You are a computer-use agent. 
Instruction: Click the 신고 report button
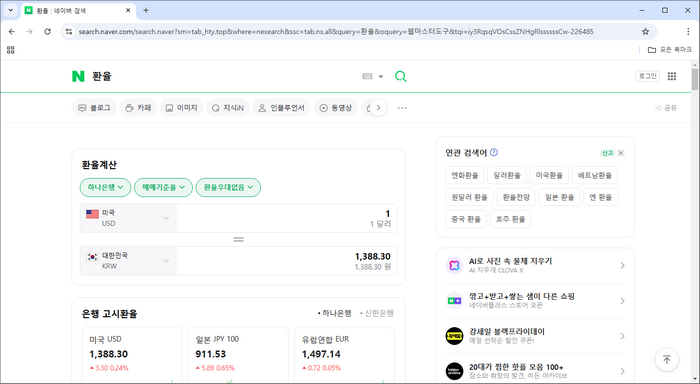(608, 153)
